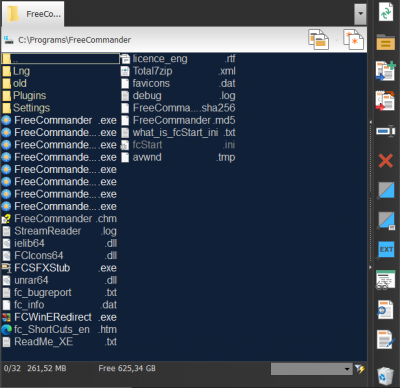This screenshot has height=388, width=400.
Task: Select fc_ShortCuts_en.htm file
Action: pos(59,330)
